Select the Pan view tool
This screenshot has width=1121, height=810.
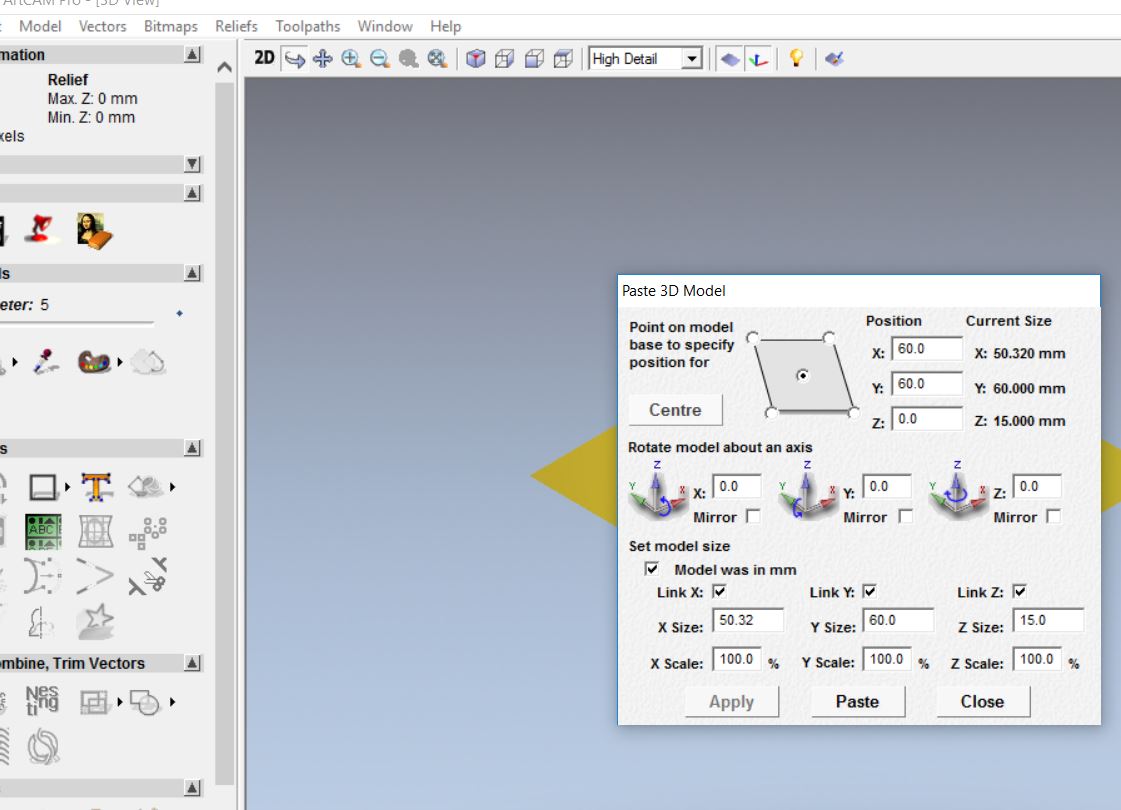322,59
